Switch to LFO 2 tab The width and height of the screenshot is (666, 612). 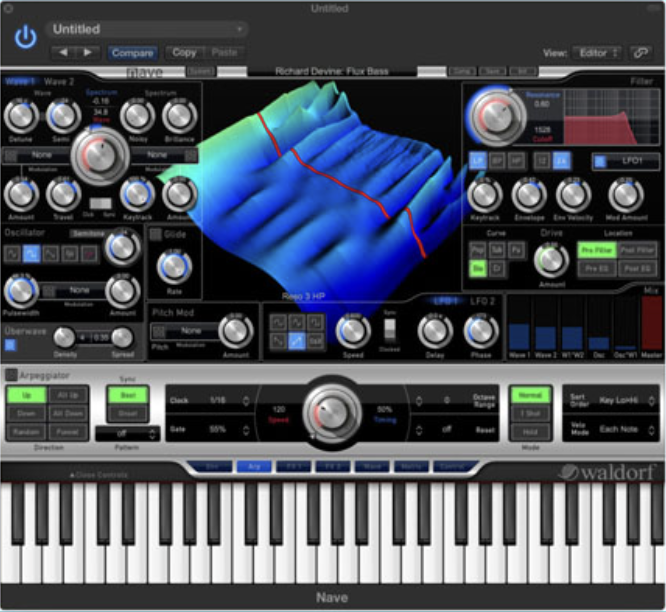coord(483,301)
